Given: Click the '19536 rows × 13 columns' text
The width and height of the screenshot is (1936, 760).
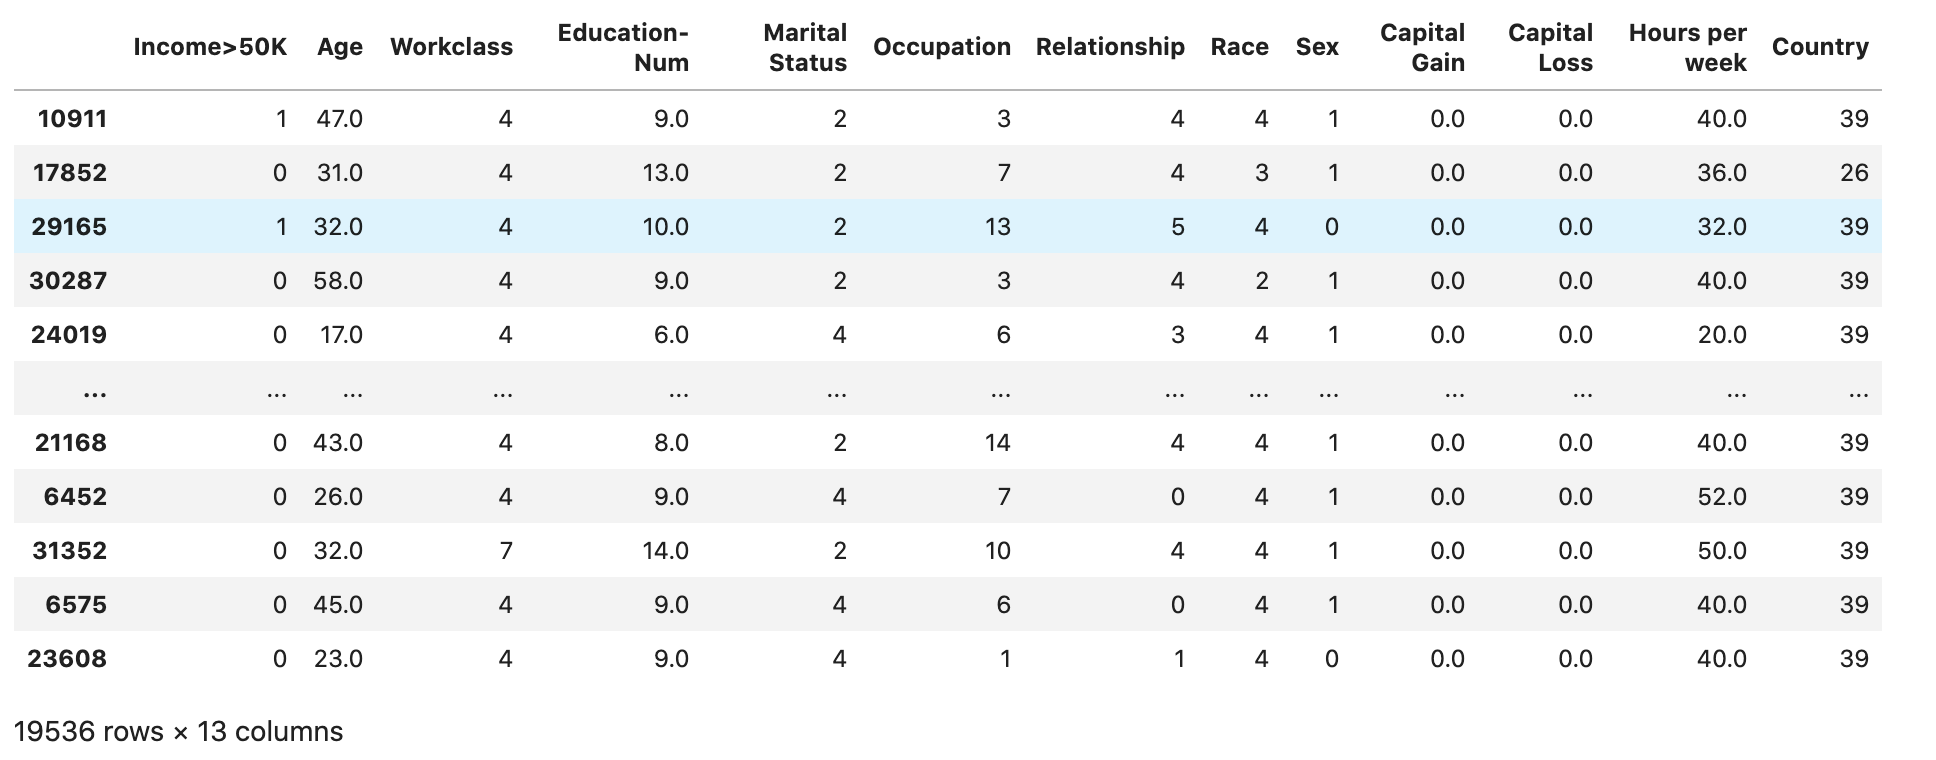Looking at the screenshot, I should 178,732.
